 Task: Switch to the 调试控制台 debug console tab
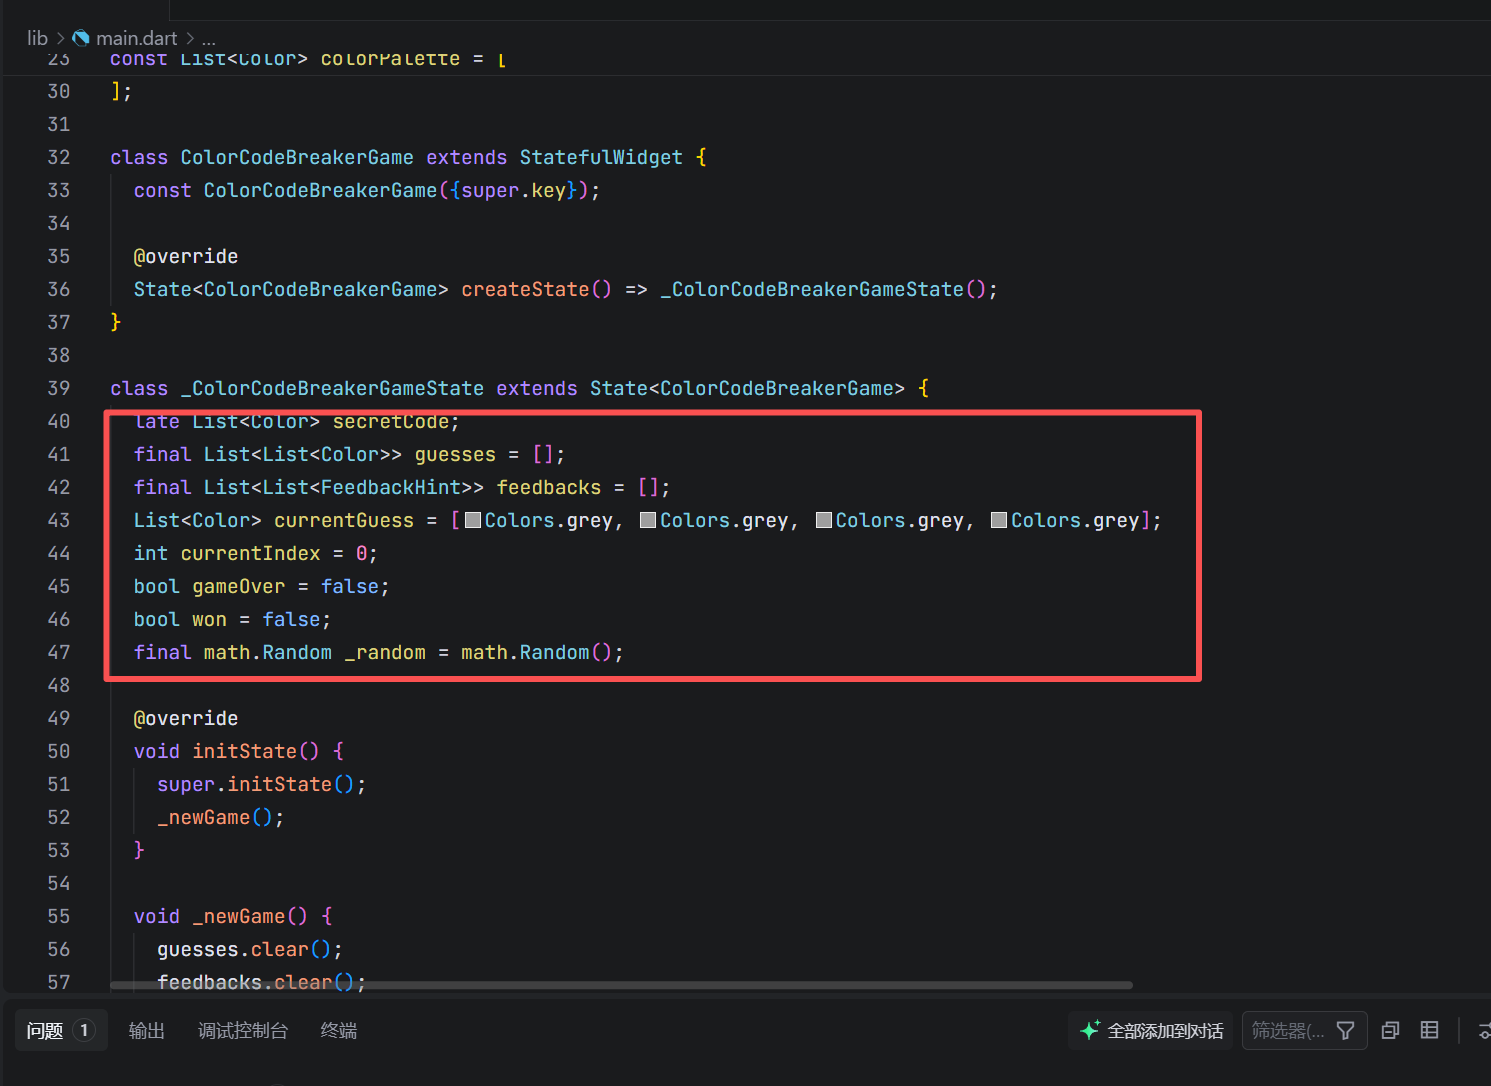(x=243, y=1030)
